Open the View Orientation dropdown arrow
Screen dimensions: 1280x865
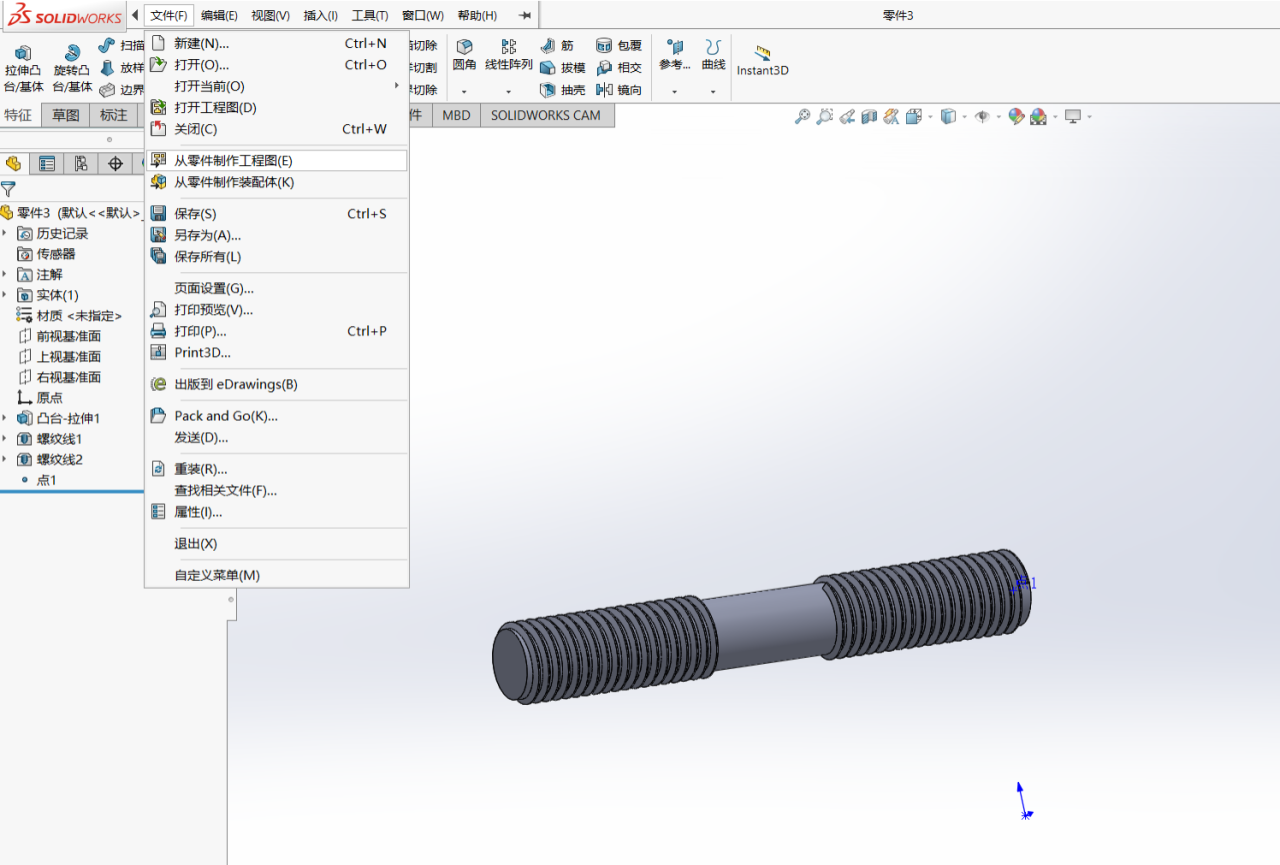(930, 117)
